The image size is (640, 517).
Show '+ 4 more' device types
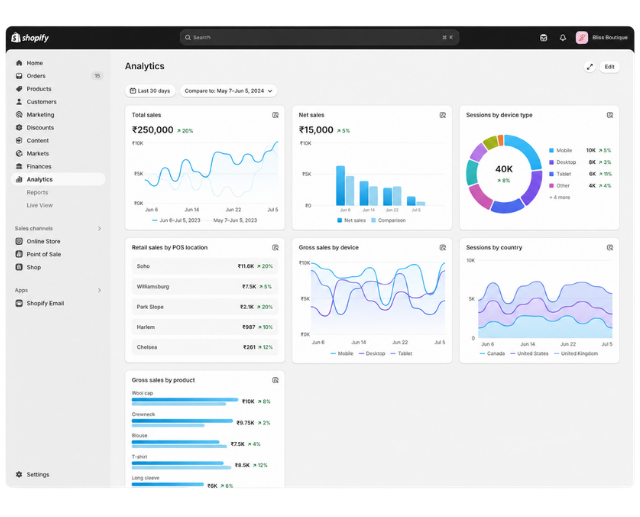pyautogui.click(x=560, y=197)
